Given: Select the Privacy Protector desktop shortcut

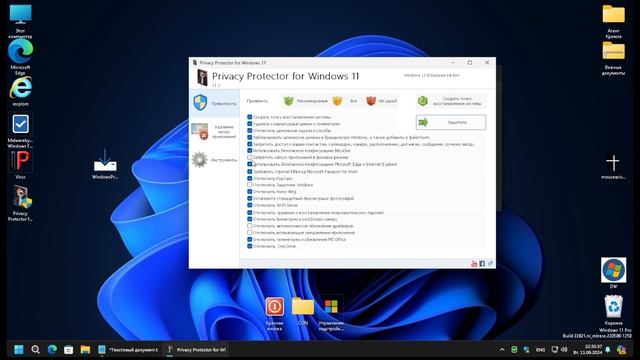Looking at the screenshot, I should pyautogui.click(x=20, y=203).
